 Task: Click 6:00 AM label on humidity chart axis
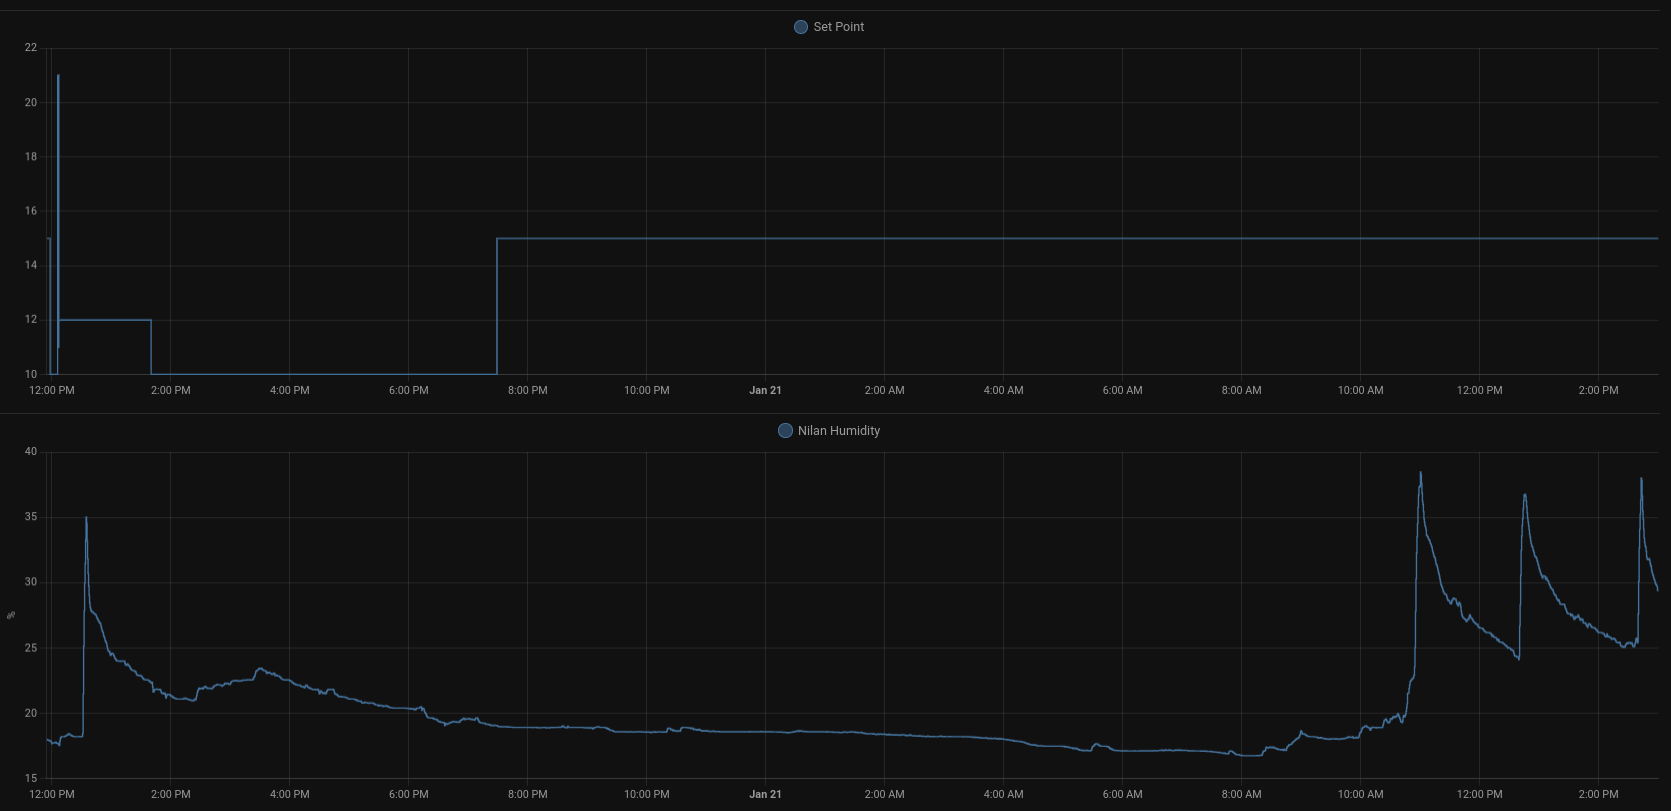[1122, 794]
